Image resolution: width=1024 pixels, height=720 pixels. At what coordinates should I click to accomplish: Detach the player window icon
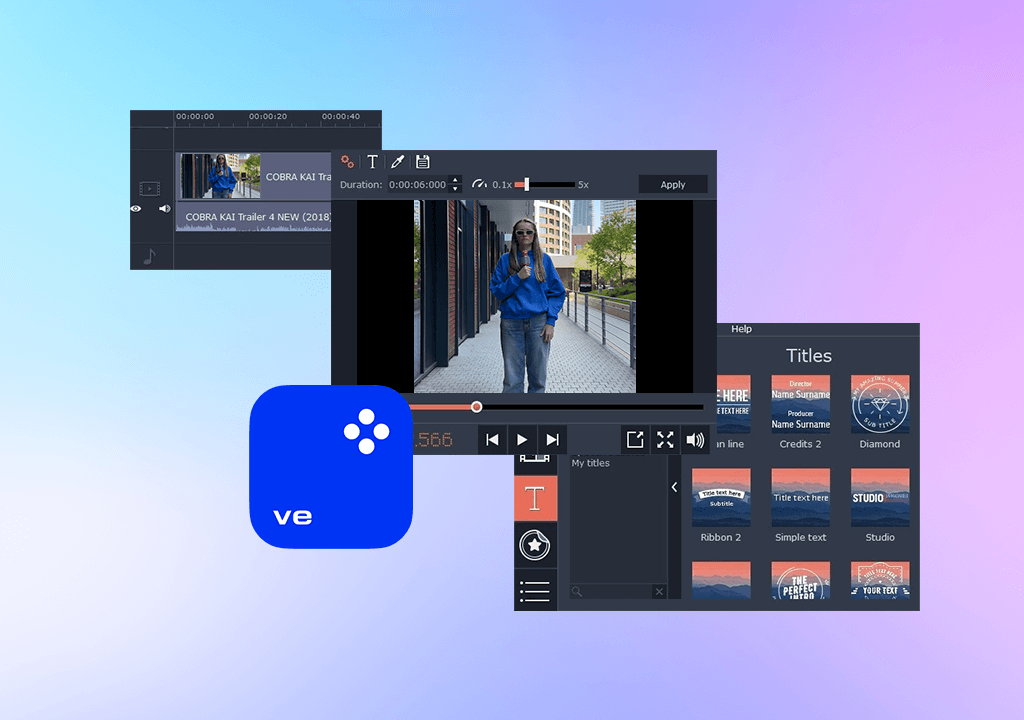click(x=635, y=440)
